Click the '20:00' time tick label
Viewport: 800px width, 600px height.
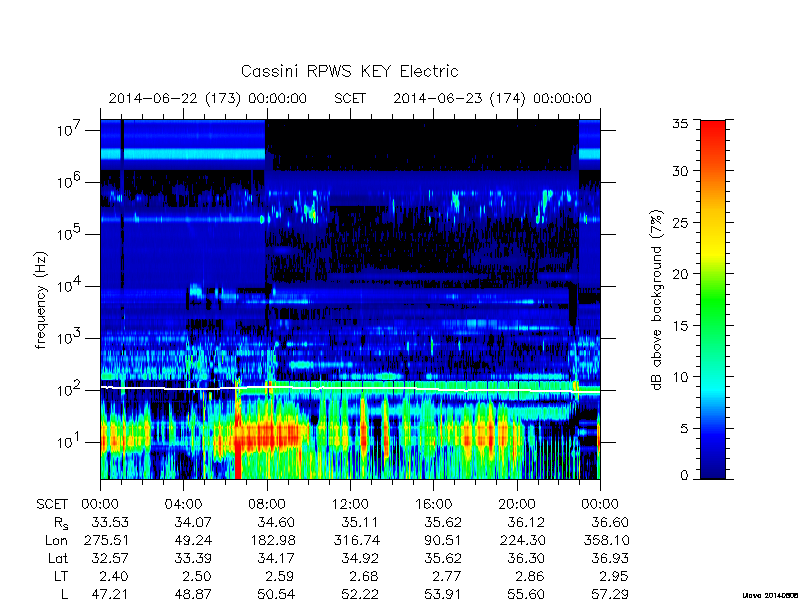click(x=517, y=504)
